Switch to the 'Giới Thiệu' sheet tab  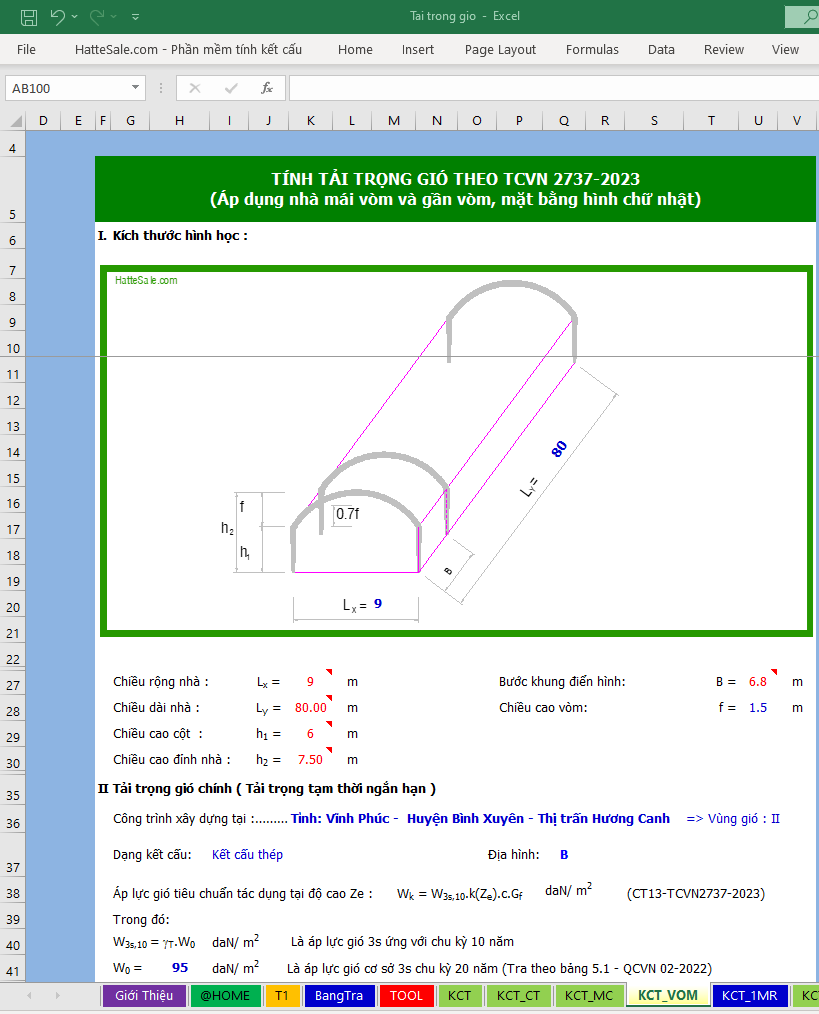[144, 995]
